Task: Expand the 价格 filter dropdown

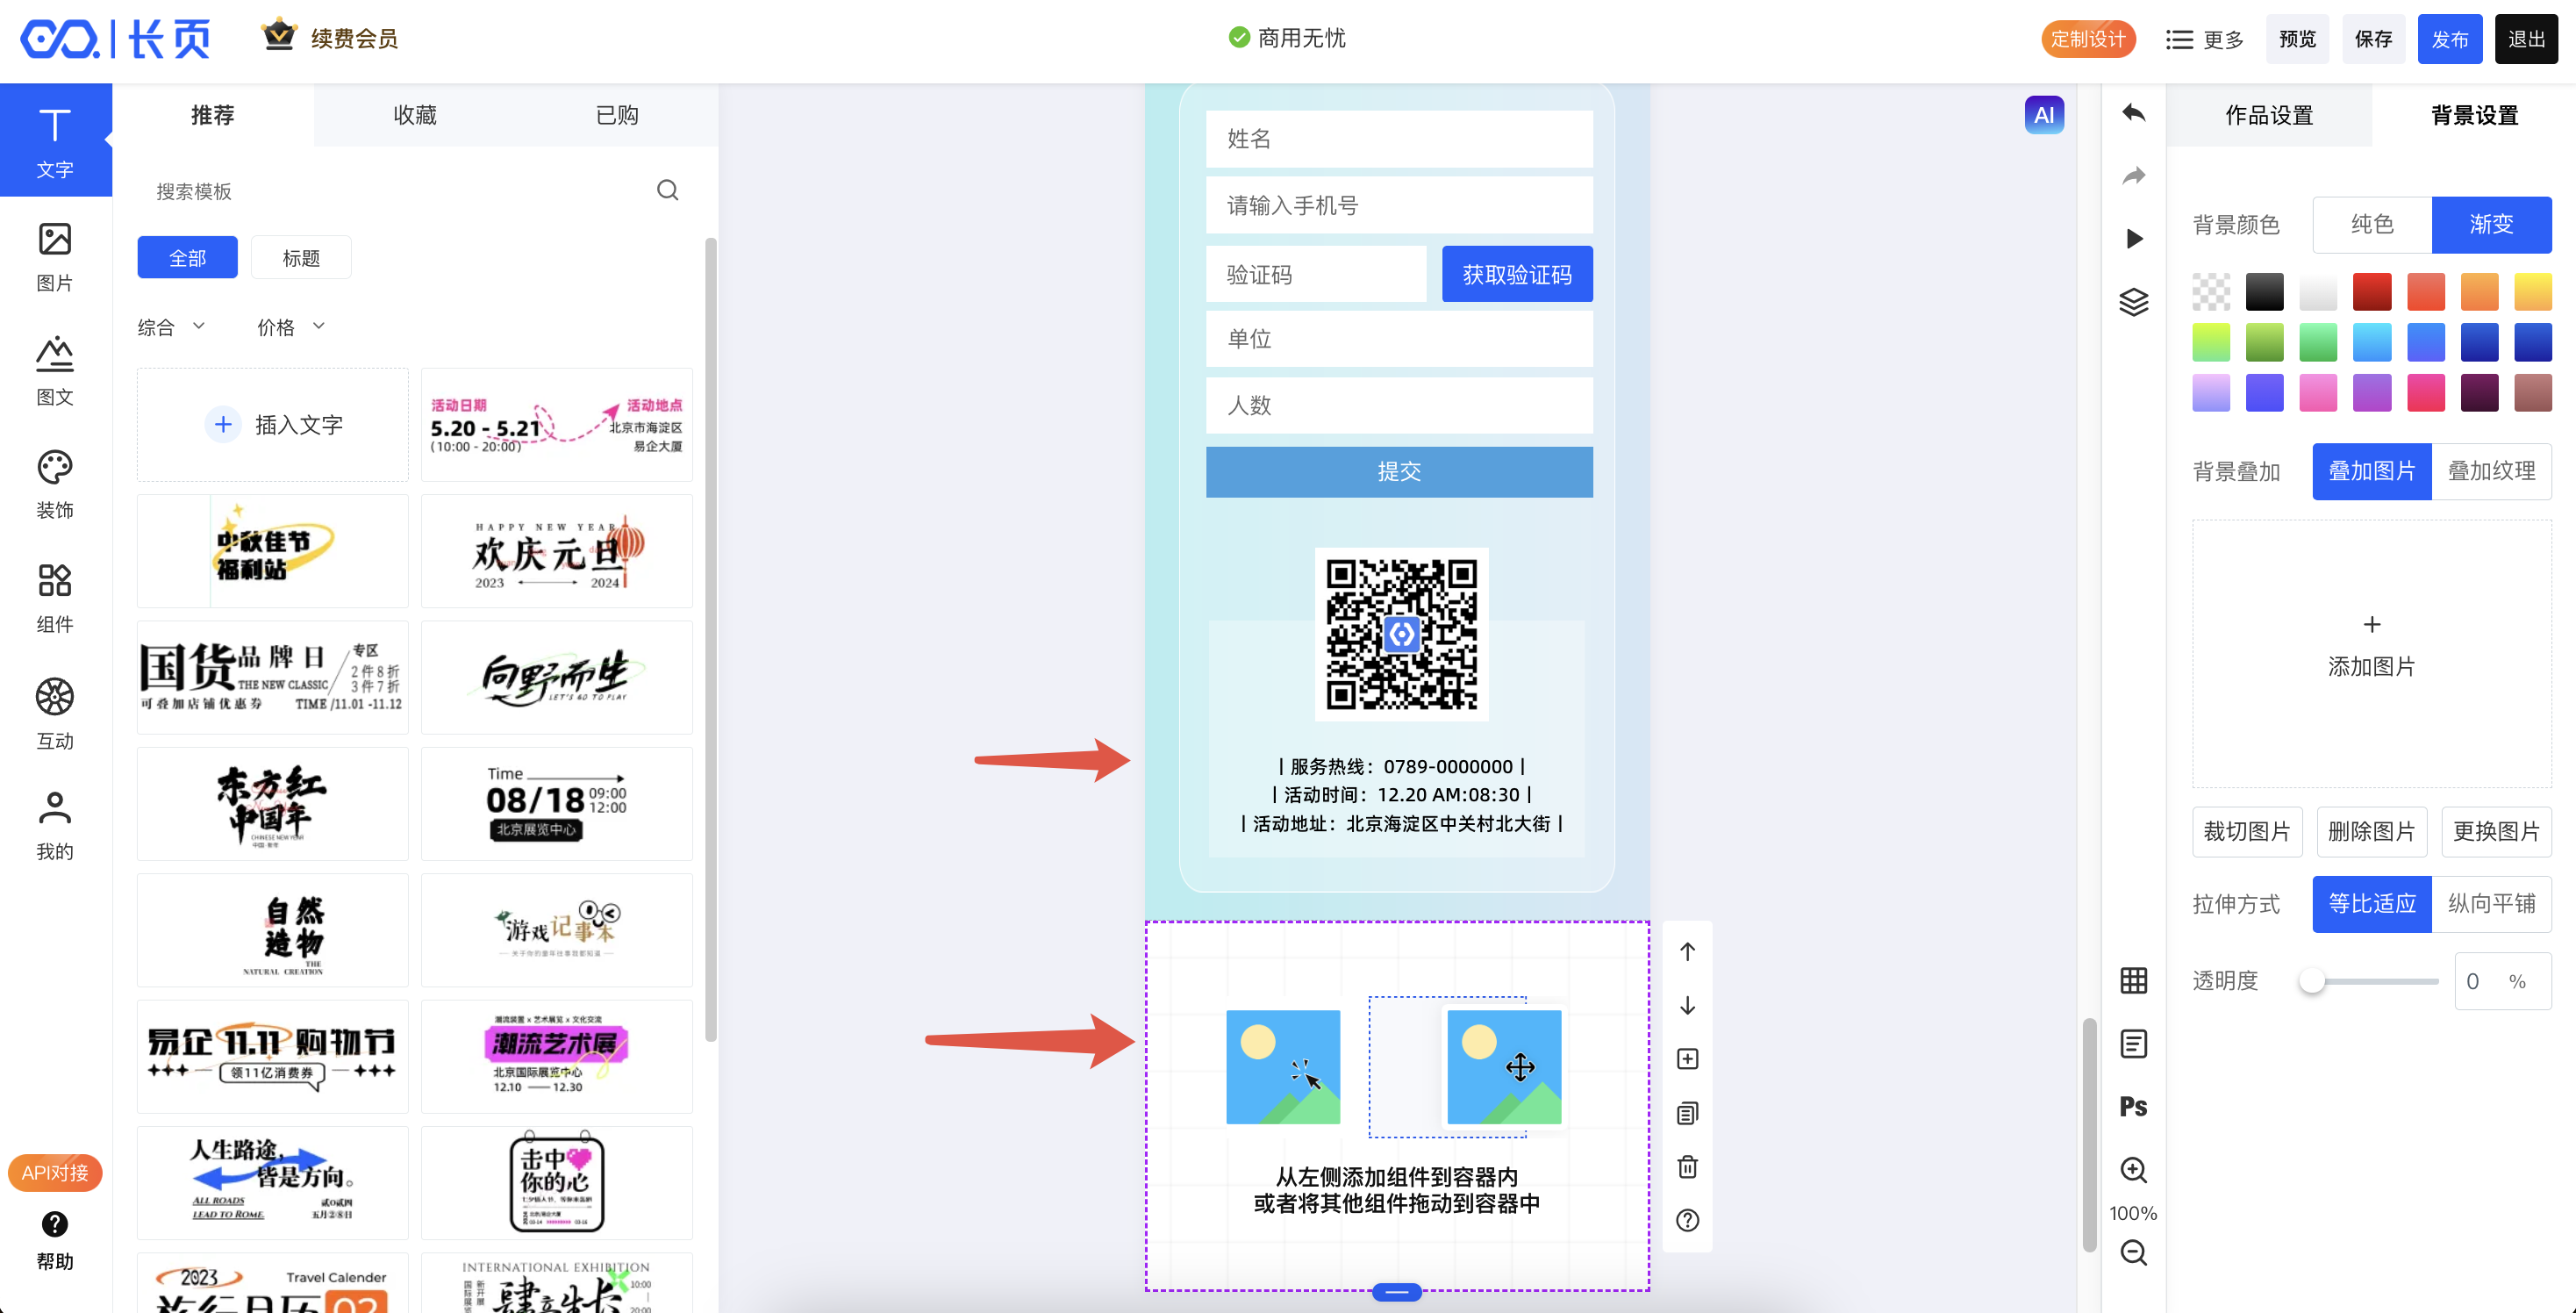Action: click(290, 327)
